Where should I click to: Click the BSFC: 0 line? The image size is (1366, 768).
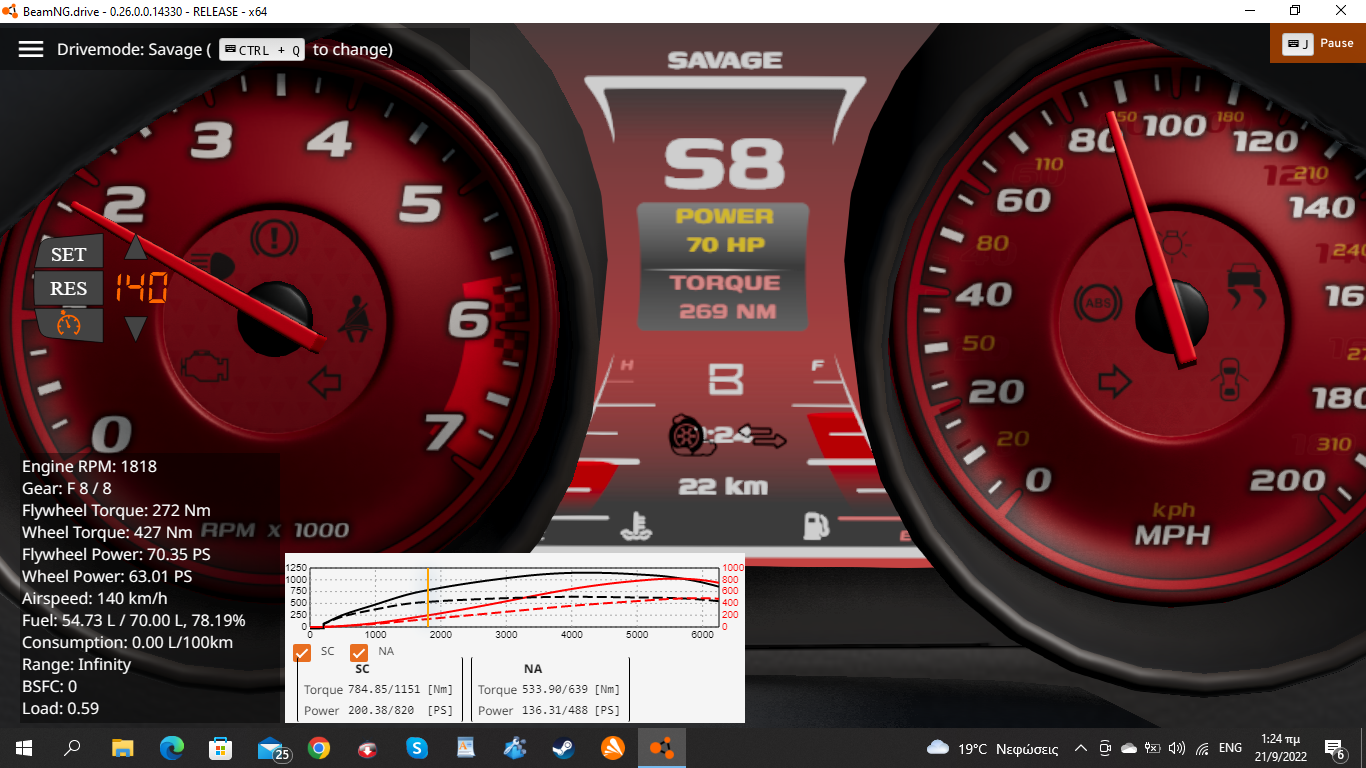[x=49, y=686]
